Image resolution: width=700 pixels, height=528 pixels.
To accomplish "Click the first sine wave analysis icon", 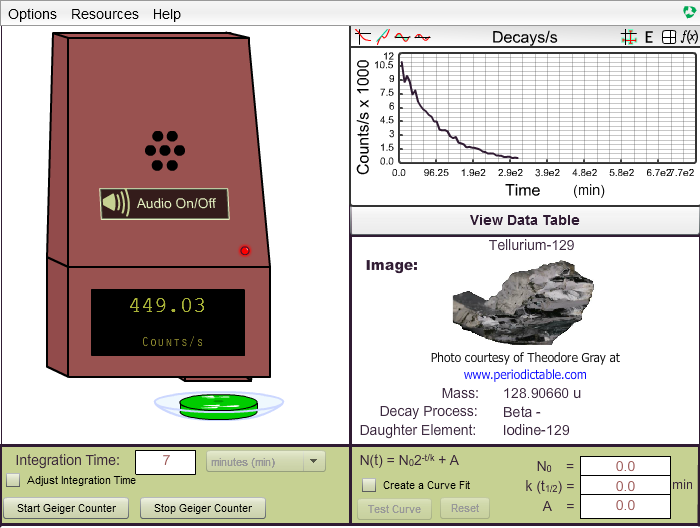I will pyautogui.click(x=402, y=37).
